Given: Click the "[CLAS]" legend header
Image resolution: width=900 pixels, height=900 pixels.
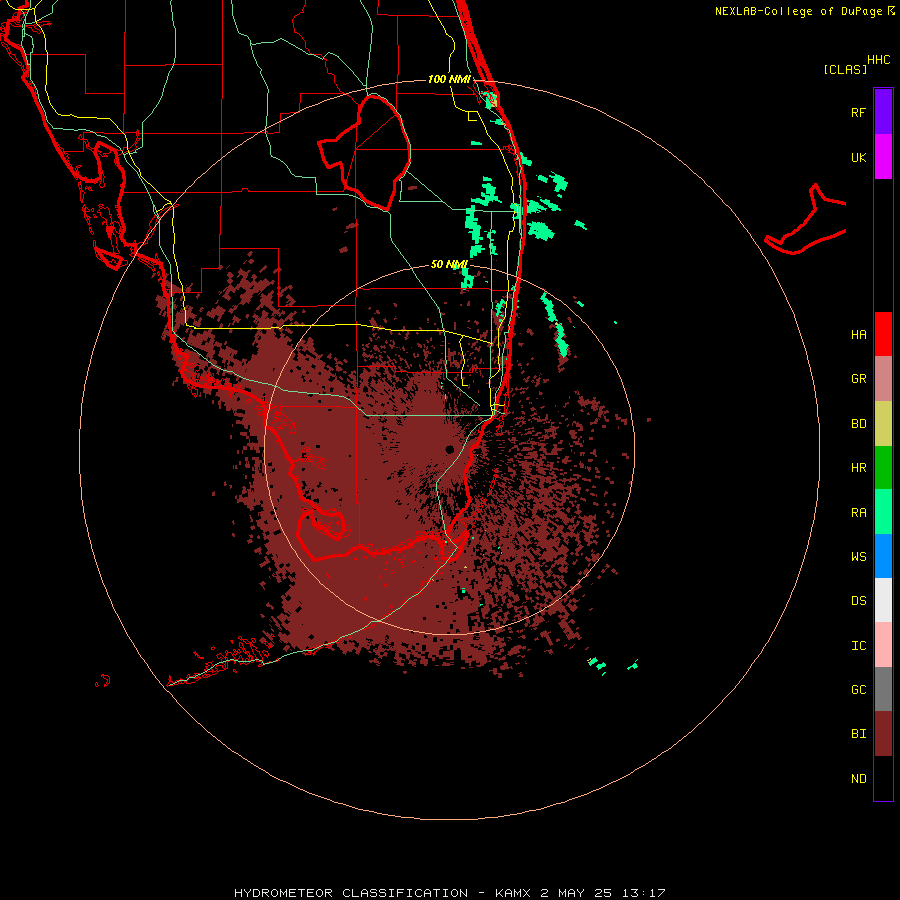Looking at the screenshot, I should click(844, 69).
